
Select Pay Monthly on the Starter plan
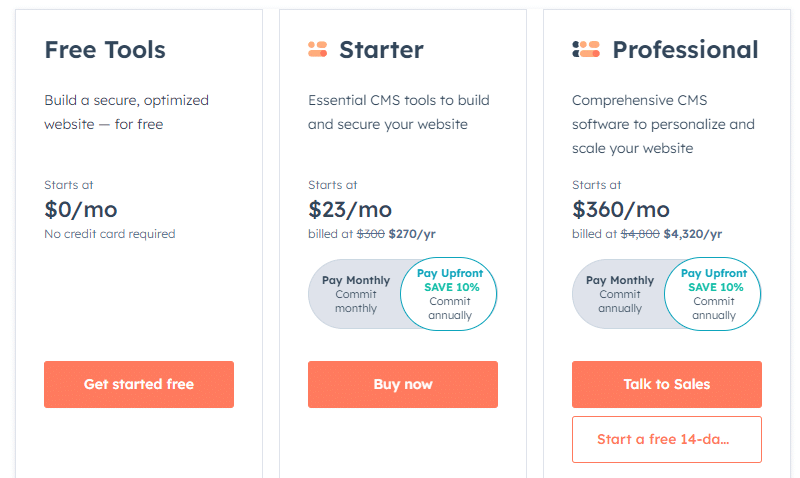pyautogui.click(x=356, y=294)
